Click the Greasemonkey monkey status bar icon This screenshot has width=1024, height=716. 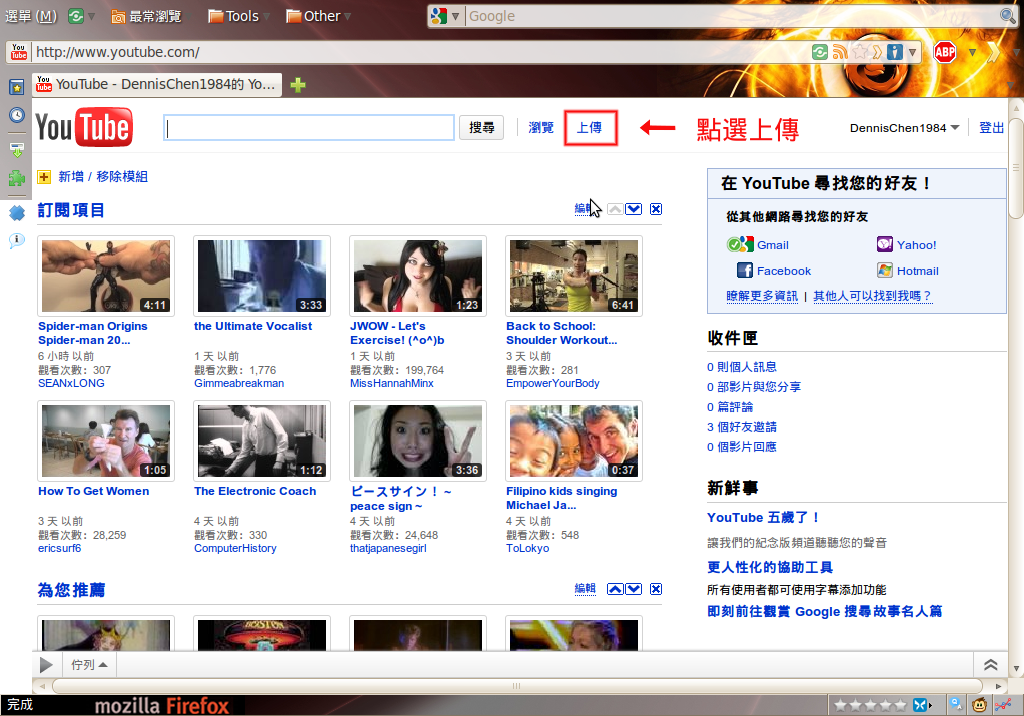[979, 704]
